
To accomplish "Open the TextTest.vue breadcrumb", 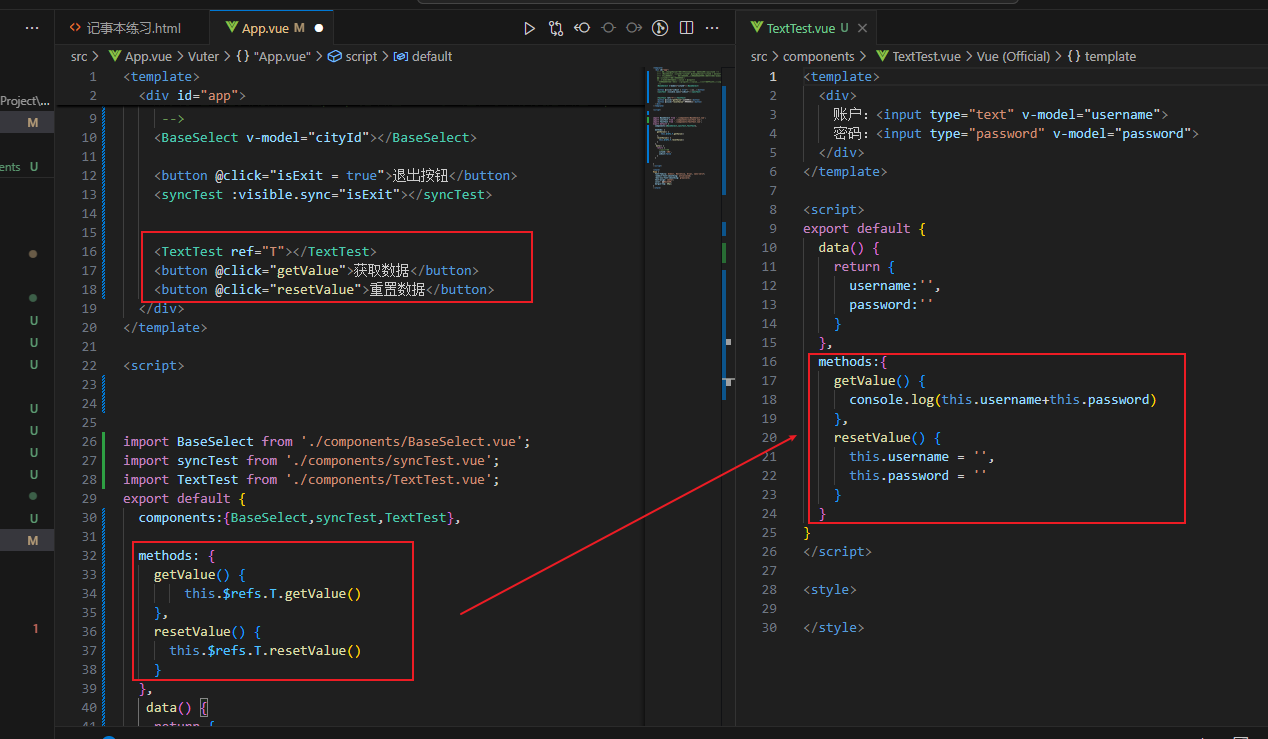I will (918, 56).
